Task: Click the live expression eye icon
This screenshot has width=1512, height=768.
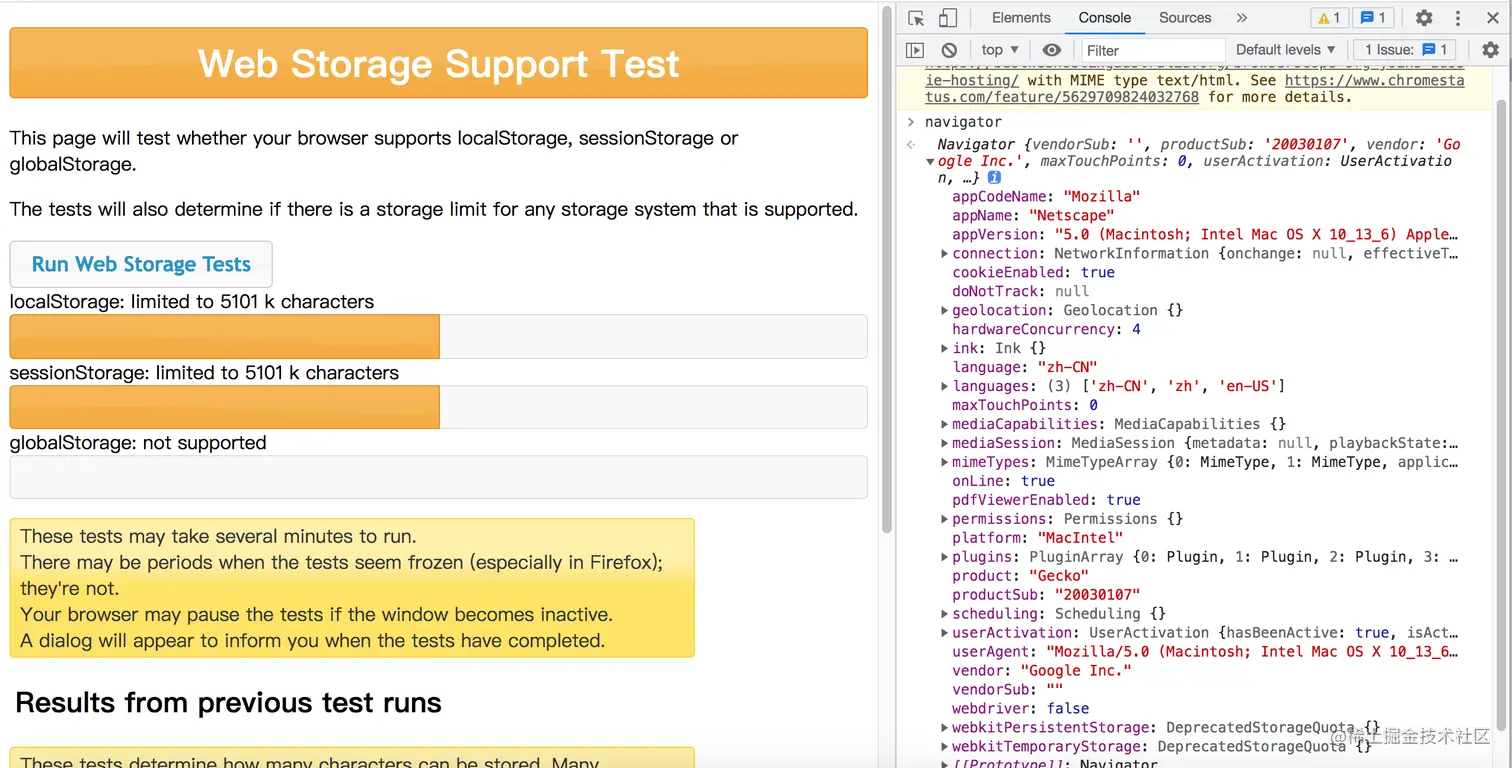Action: pos(1051,50)
